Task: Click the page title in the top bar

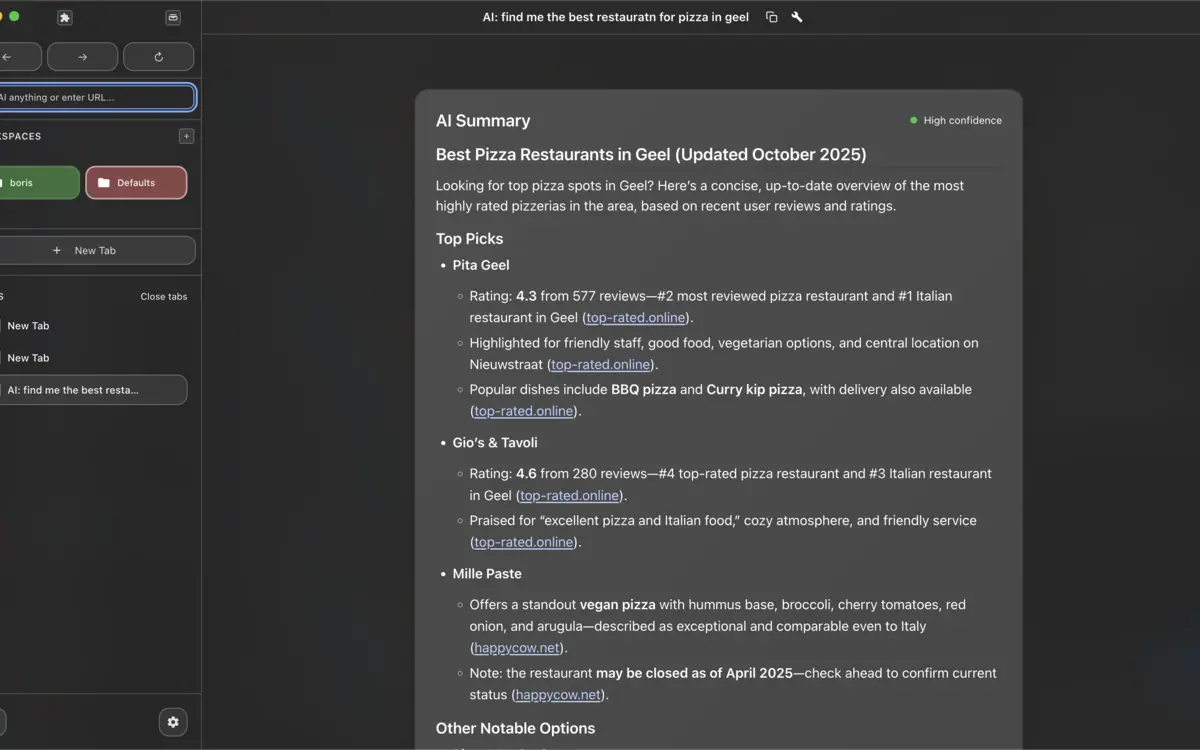Action: click(615, 17)
